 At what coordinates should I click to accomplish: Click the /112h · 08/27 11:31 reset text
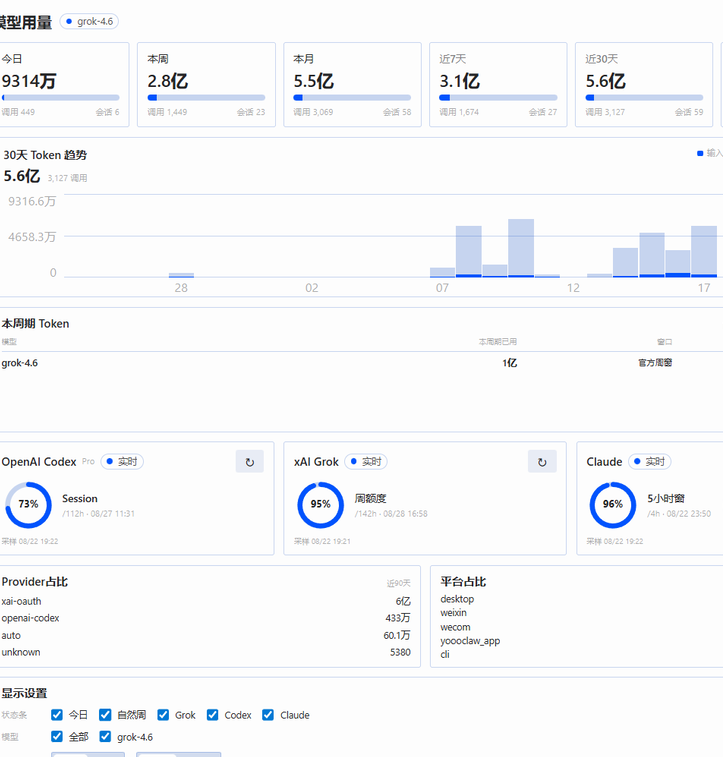point(98,514)
